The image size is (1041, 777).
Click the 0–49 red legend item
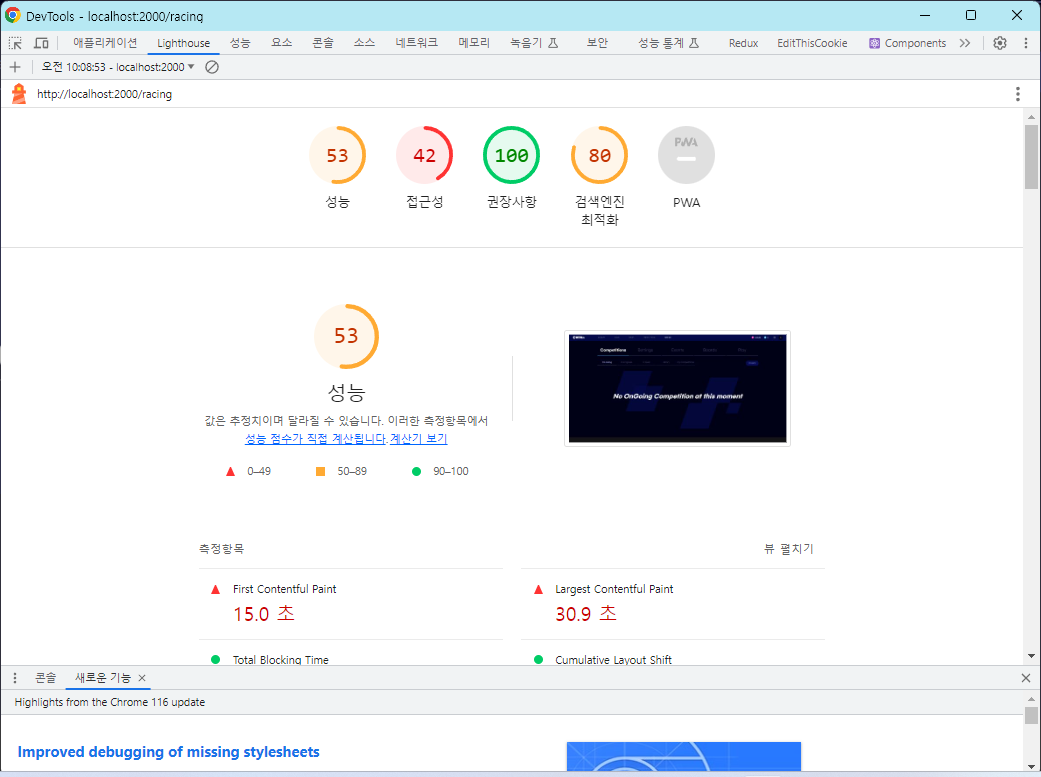[248, 472]
